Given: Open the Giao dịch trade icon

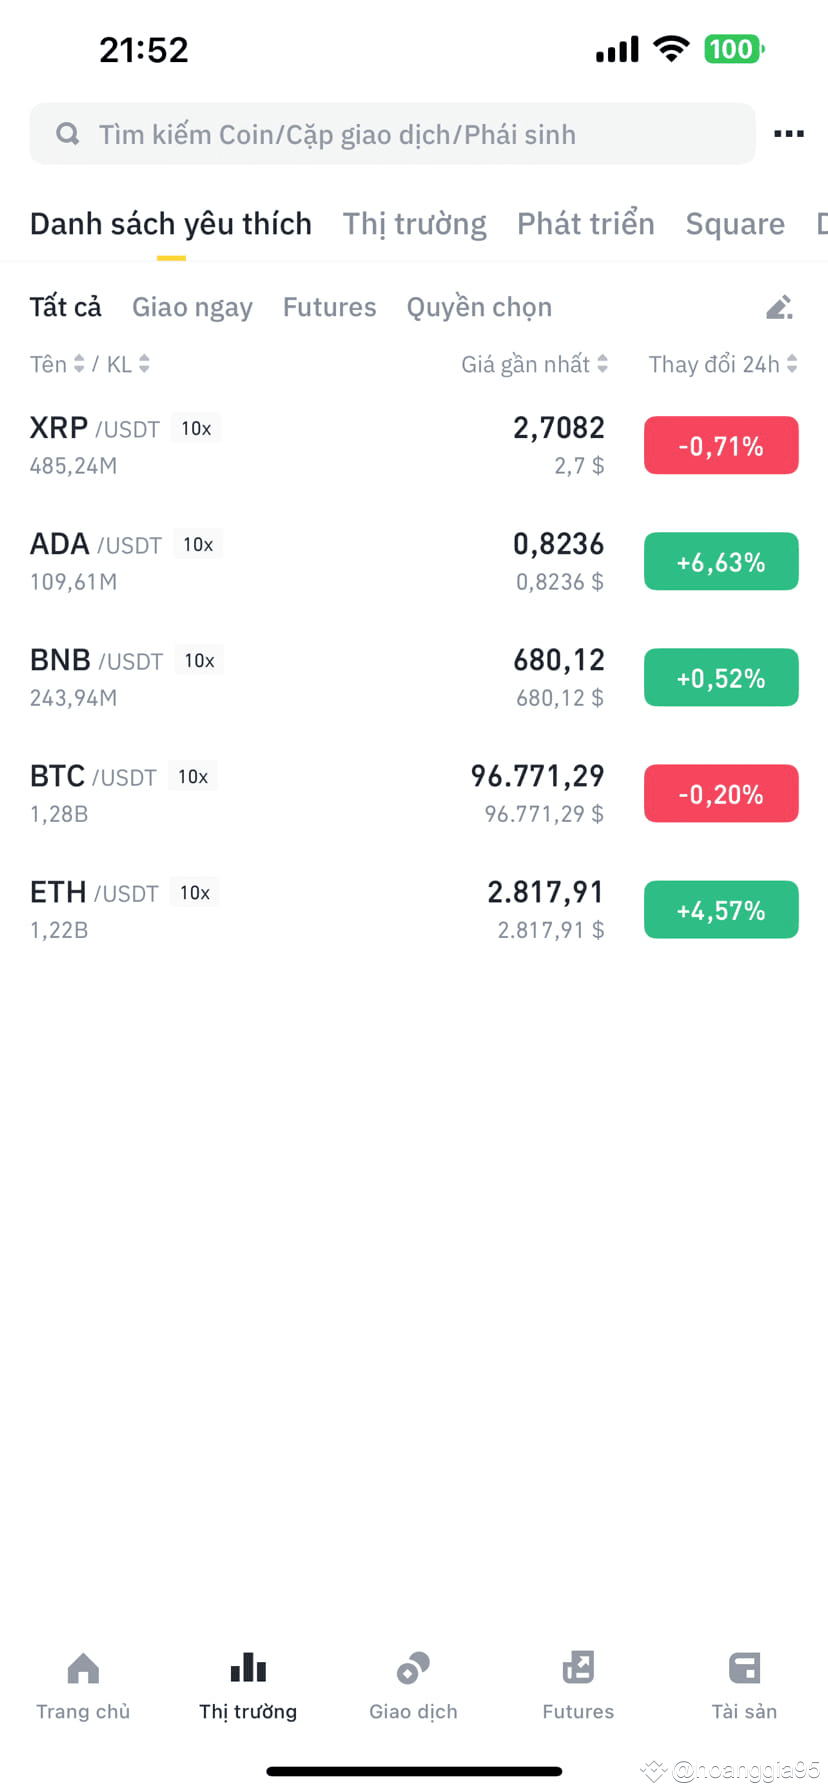Looking at the screenshot, I should (413, 1669).
